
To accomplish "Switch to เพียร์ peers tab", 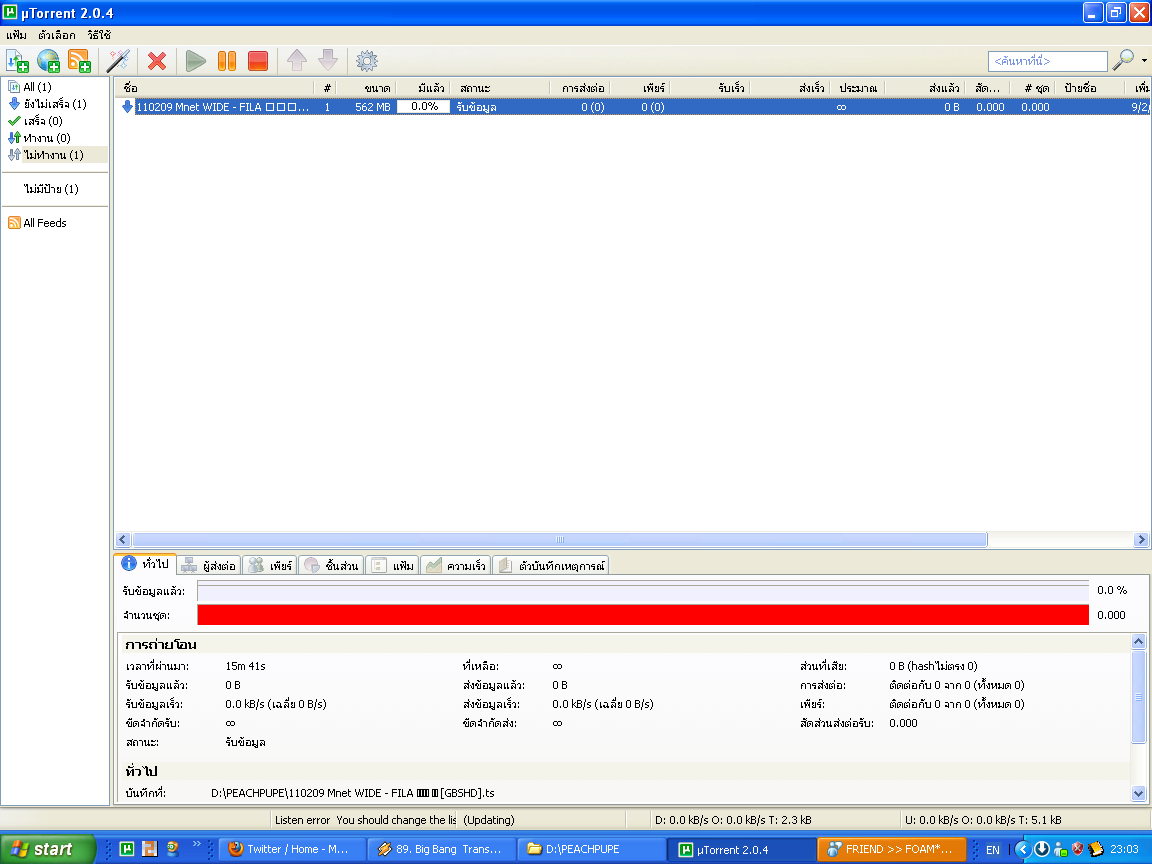I will point(270,565).
